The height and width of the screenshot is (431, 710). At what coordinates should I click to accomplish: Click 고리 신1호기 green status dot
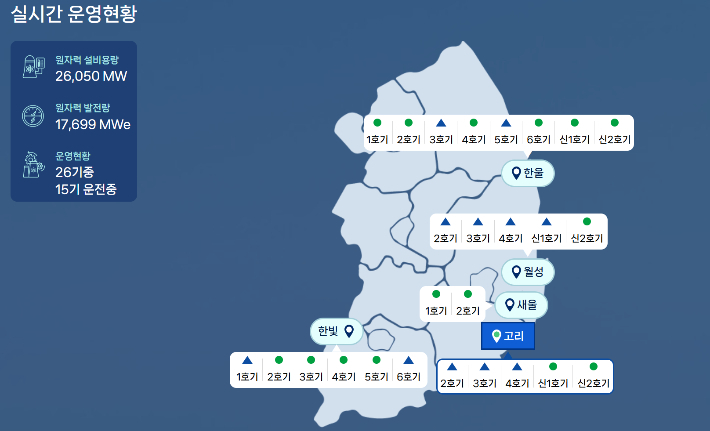pos(552,367)
